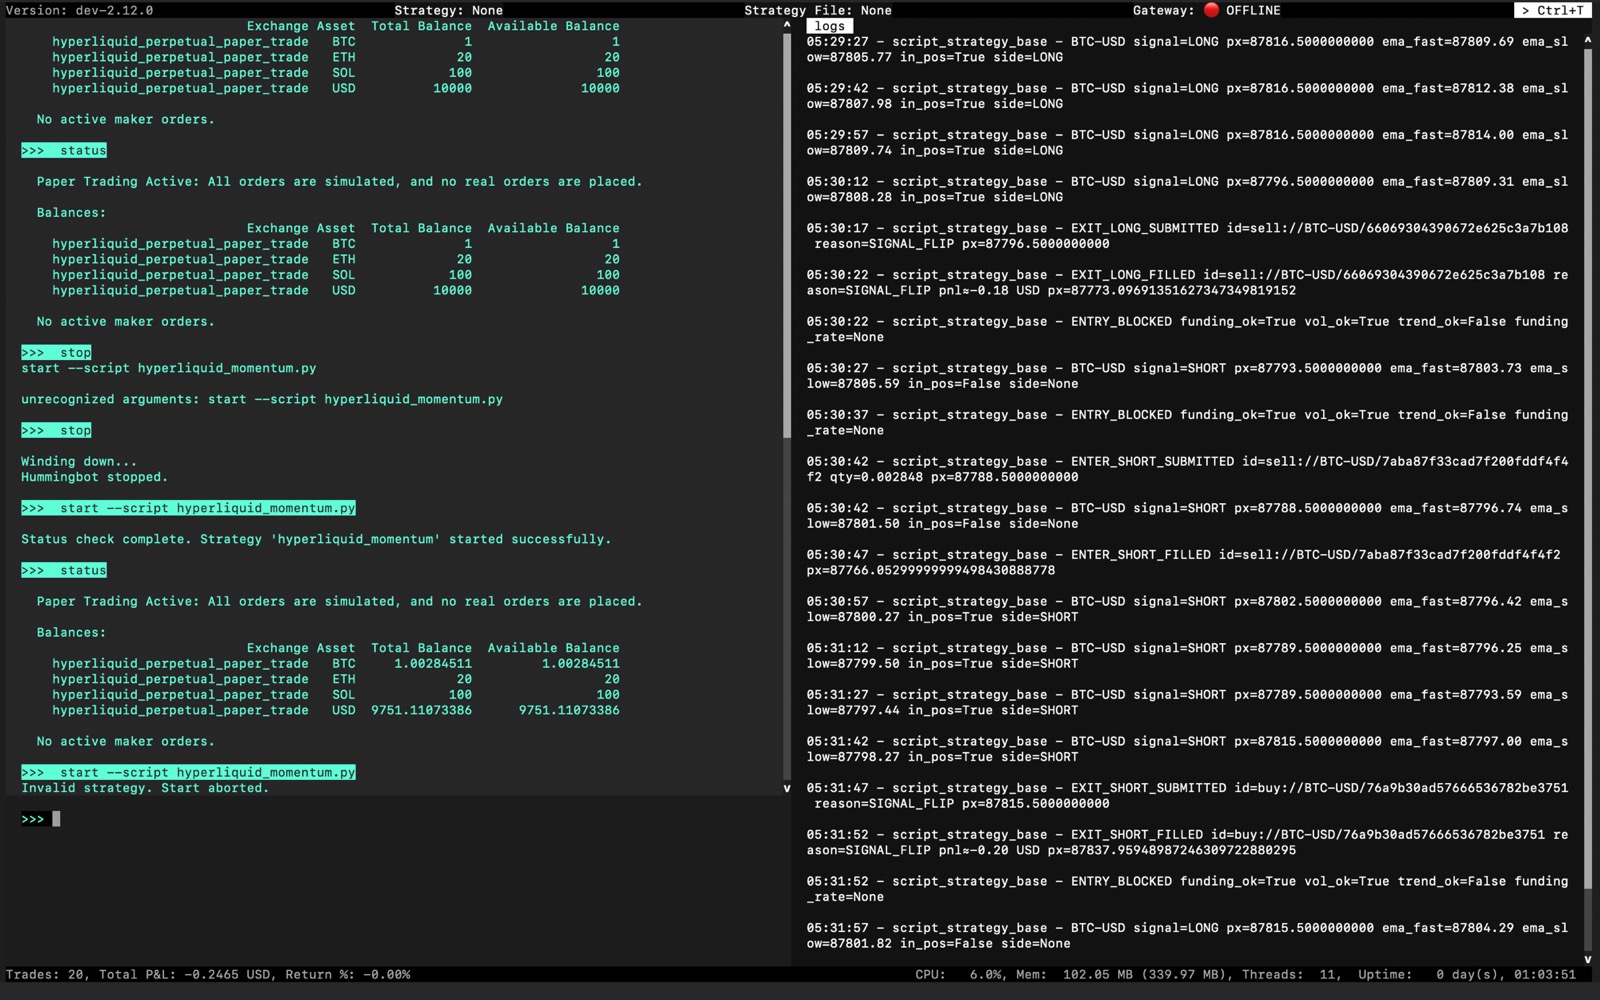Click the 05:30:27 signal=SHORT log entry
Viewport: 1600px width, 1000px height.
[1187, 376]
